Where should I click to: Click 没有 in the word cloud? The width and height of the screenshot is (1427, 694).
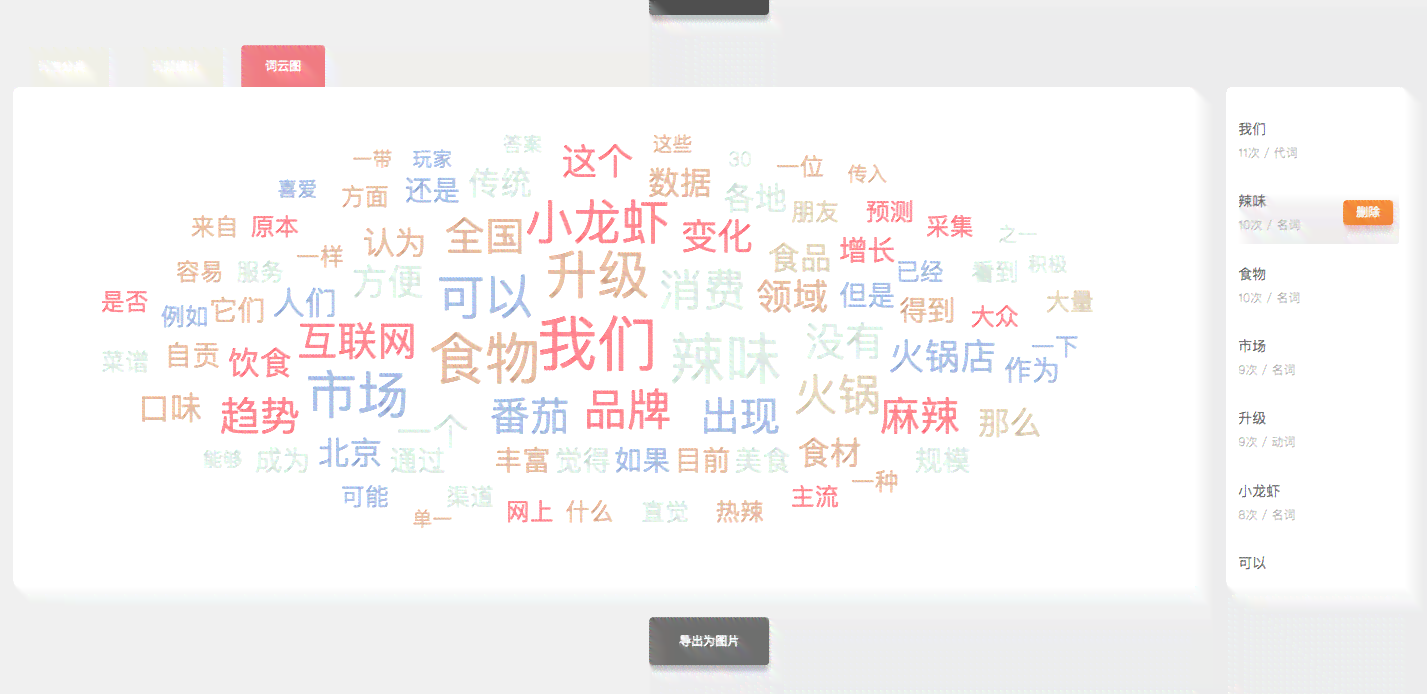click(x=843, y=341)
